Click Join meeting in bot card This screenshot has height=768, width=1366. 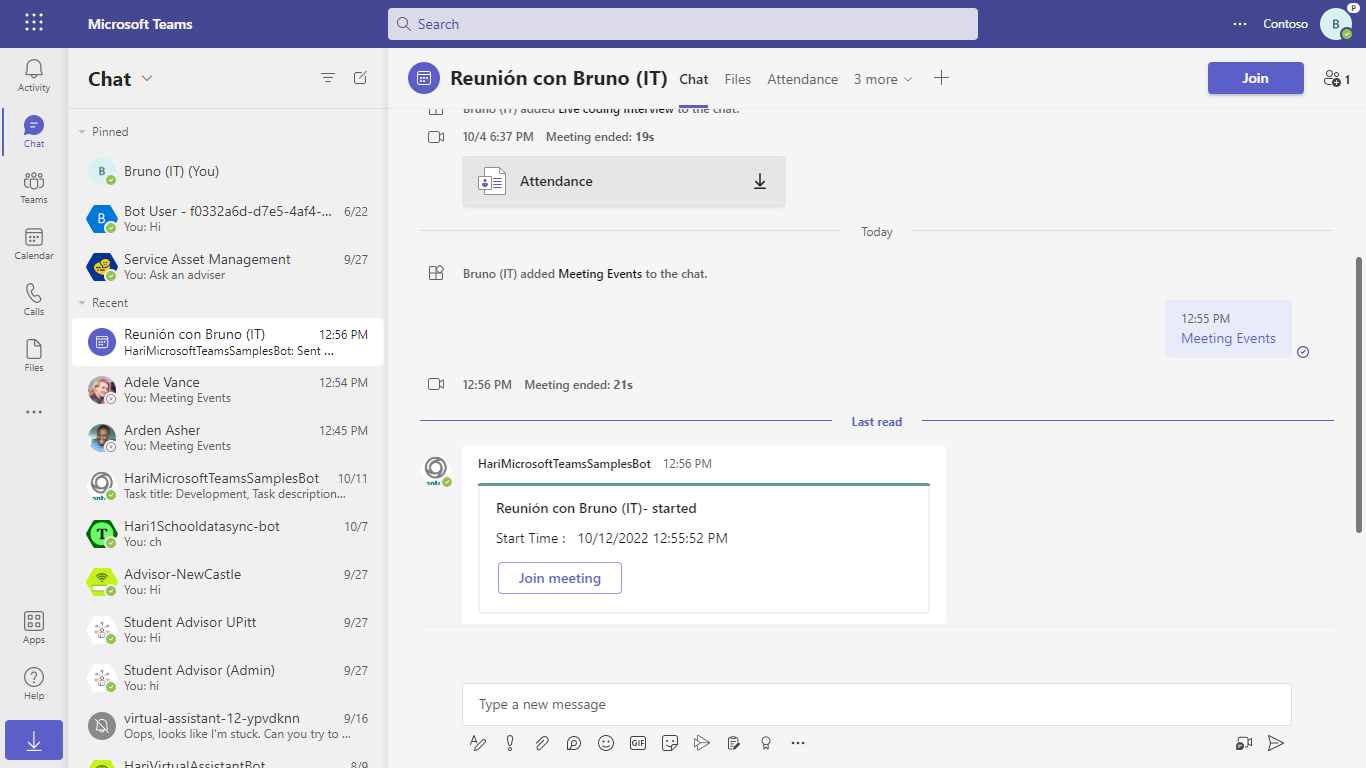(560, 578)
